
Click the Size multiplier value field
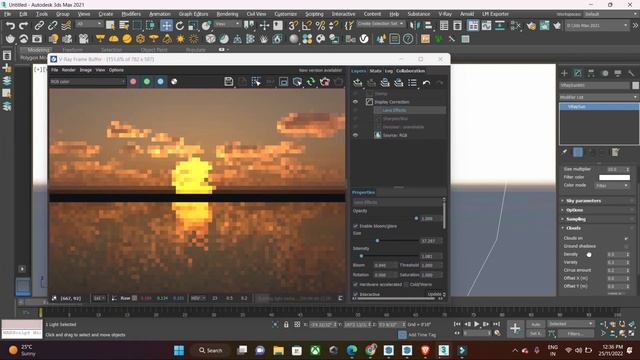click(616, 169)
